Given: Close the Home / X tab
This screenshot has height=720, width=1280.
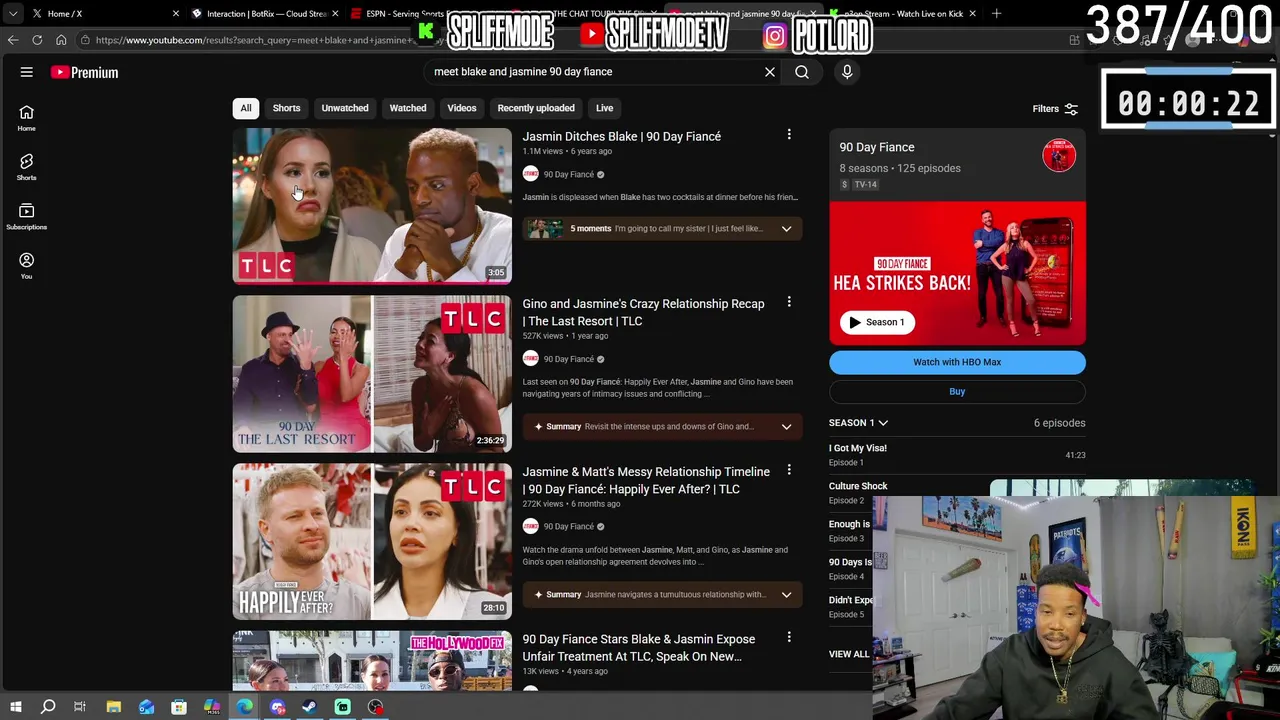Looking at the screenshot, I should click(176, 13).
